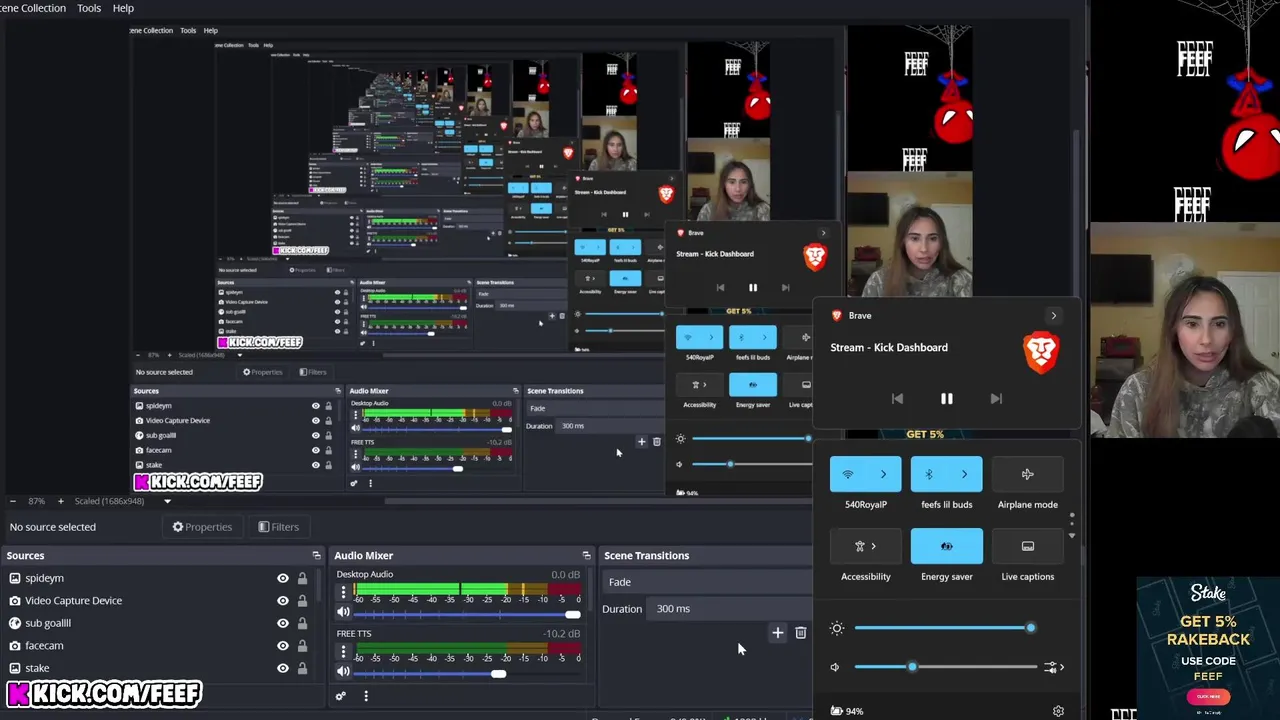
Task: Enable Live captions
Action: click(x=1027, y=546)
